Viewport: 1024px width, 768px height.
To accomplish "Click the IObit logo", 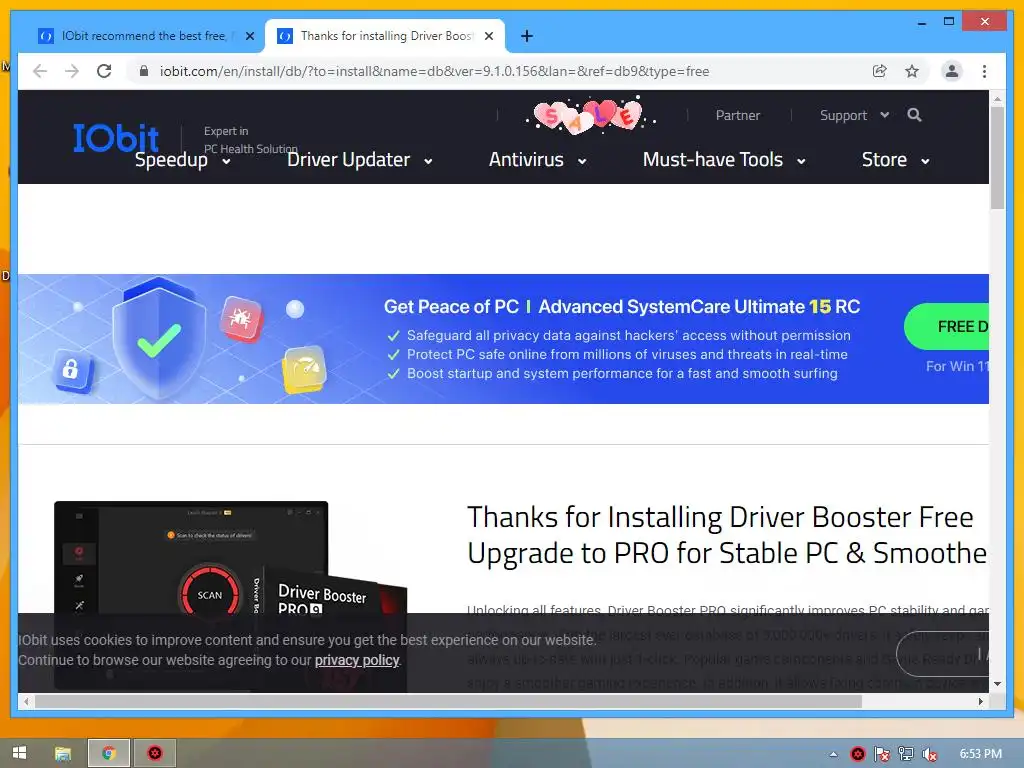I will pos(116,137).
